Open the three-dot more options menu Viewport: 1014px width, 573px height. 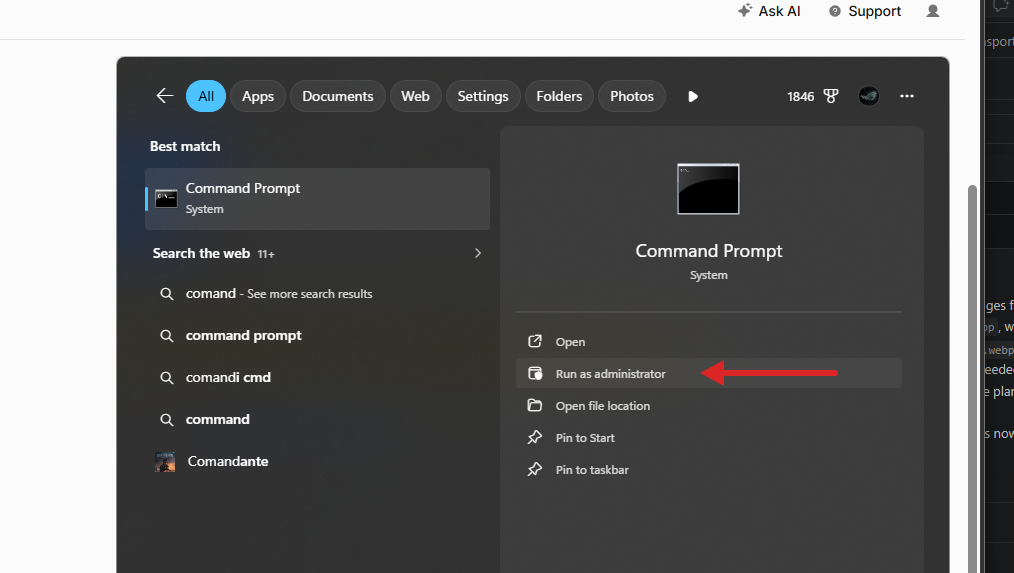click(x=907, y=96)
